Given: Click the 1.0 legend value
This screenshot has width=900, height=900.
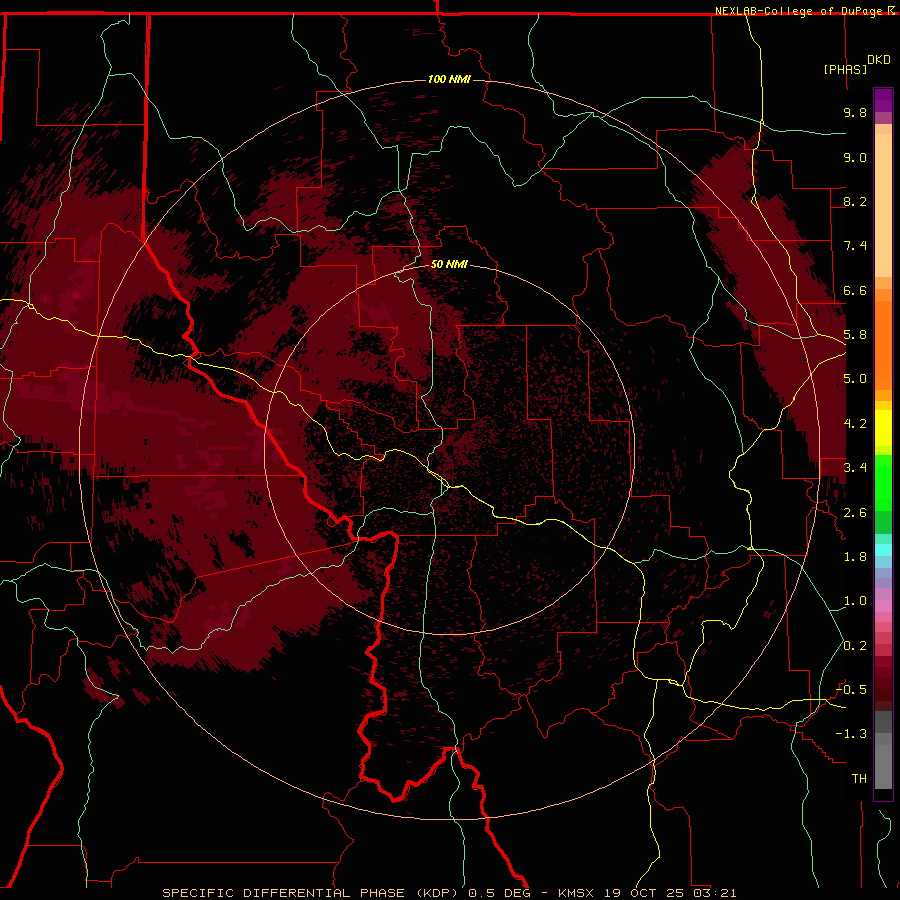Looking at the screenshot, I should pos(855,601).
